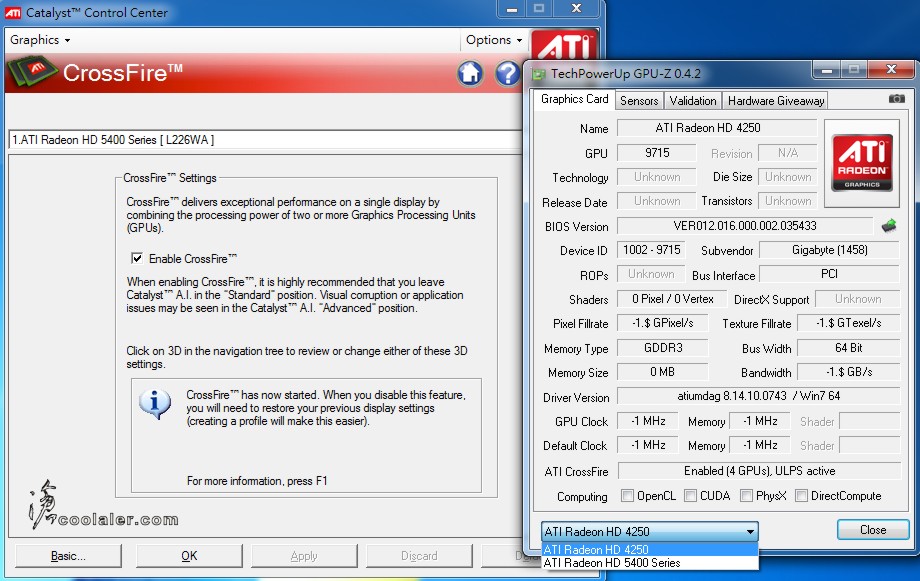
Task: Click the 'For more information, press F1' text
Action: [x=257, y=481]
